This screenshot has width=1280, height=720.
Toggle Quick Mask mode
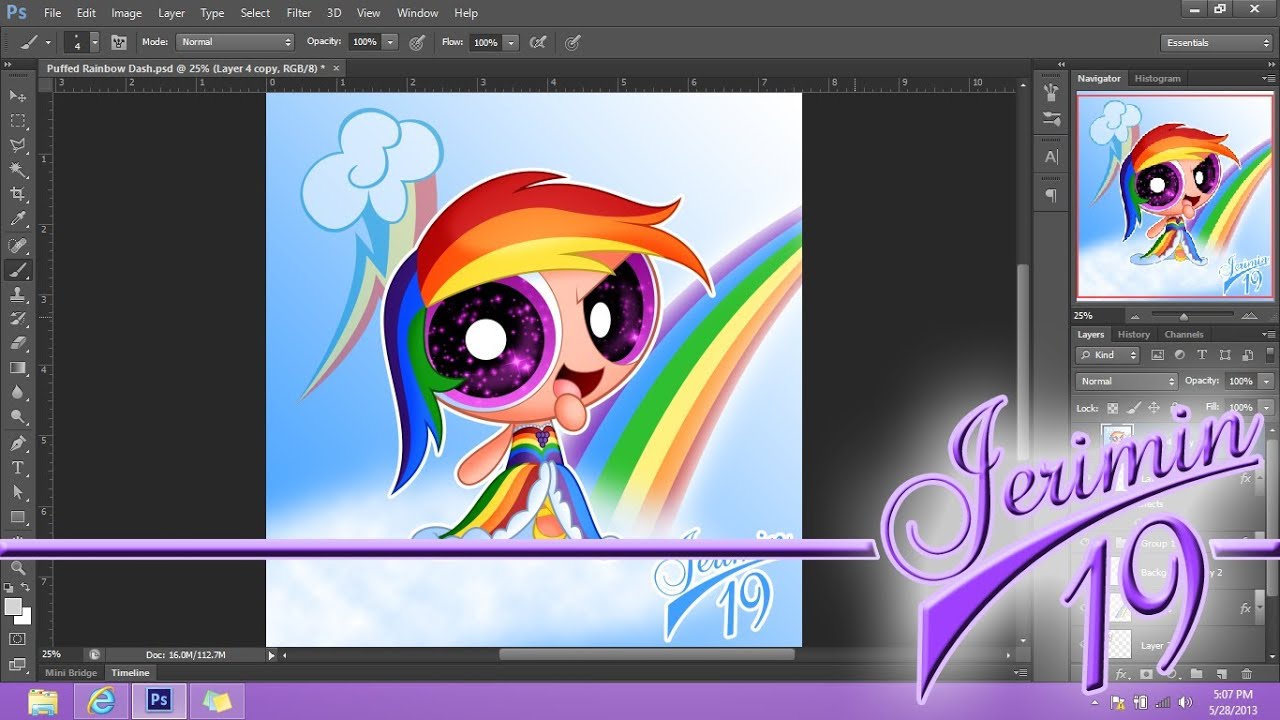point(18,639)
